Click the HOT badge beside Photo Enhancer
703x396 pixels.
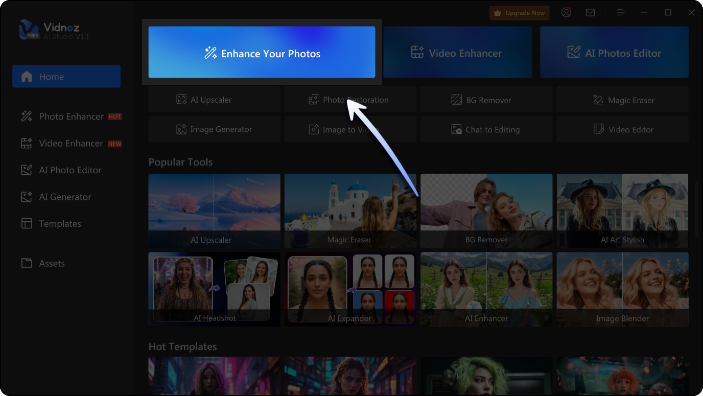click(x=115, y=117)
